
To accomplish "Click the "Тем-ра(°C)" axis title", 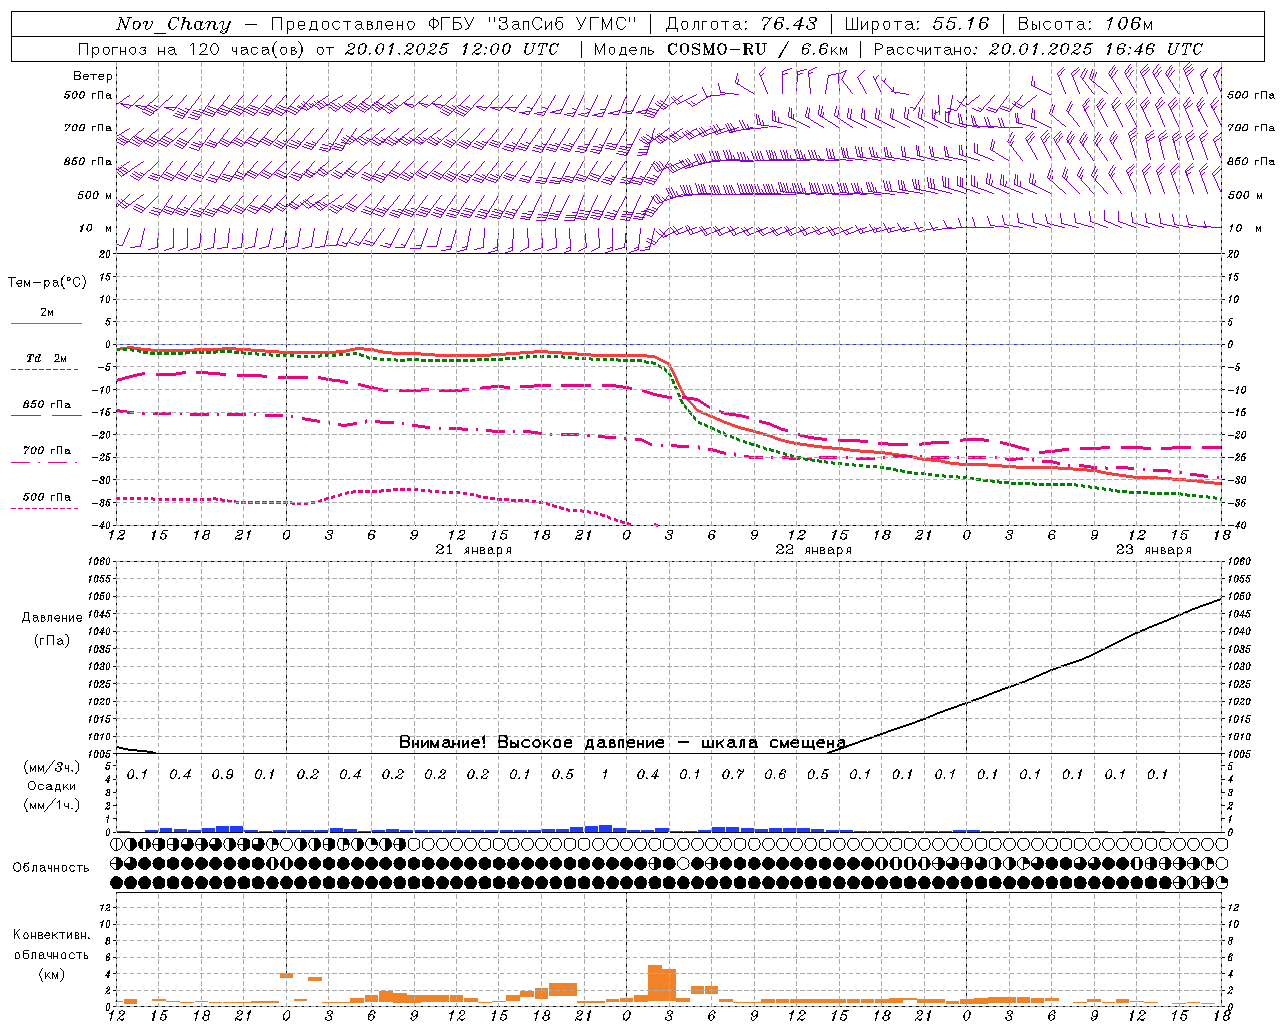I will pos(47,282).
